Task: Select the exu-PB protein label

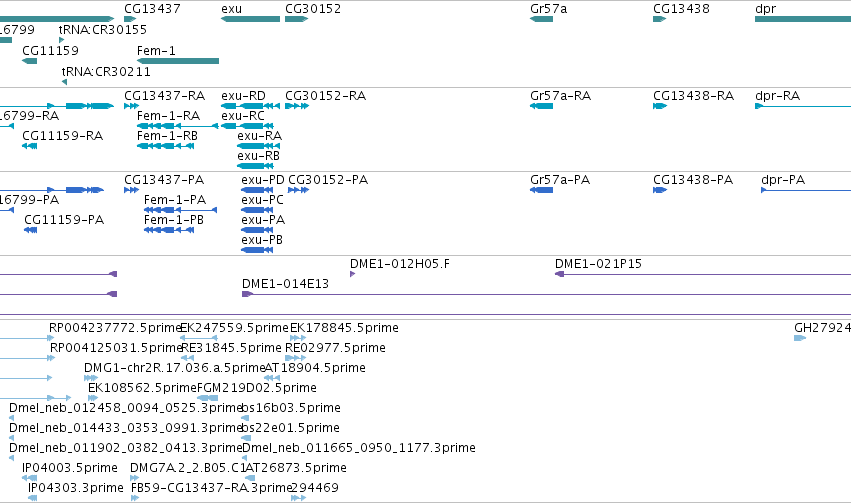Action: [262, 240]
